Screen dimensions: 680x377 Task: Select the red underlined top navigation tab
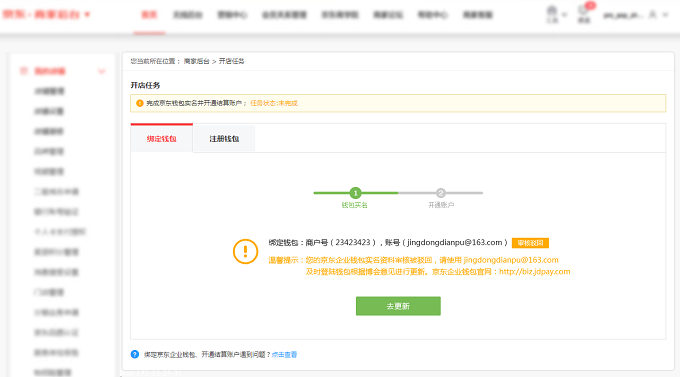point(149,15)
